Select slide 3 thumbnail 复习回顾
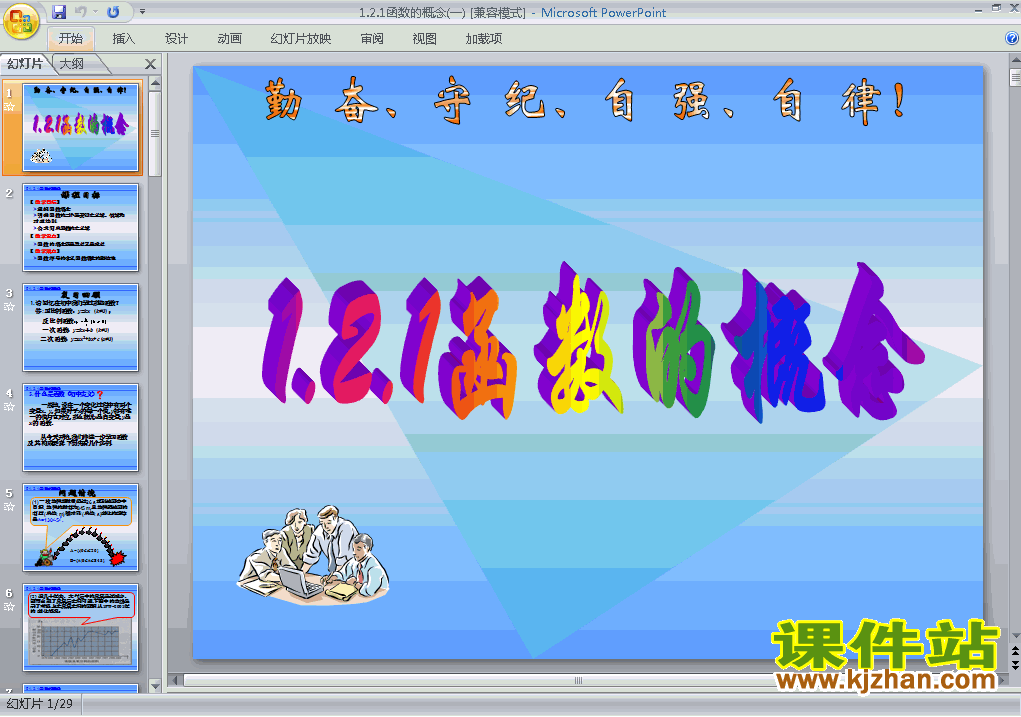 coord(81,328)
